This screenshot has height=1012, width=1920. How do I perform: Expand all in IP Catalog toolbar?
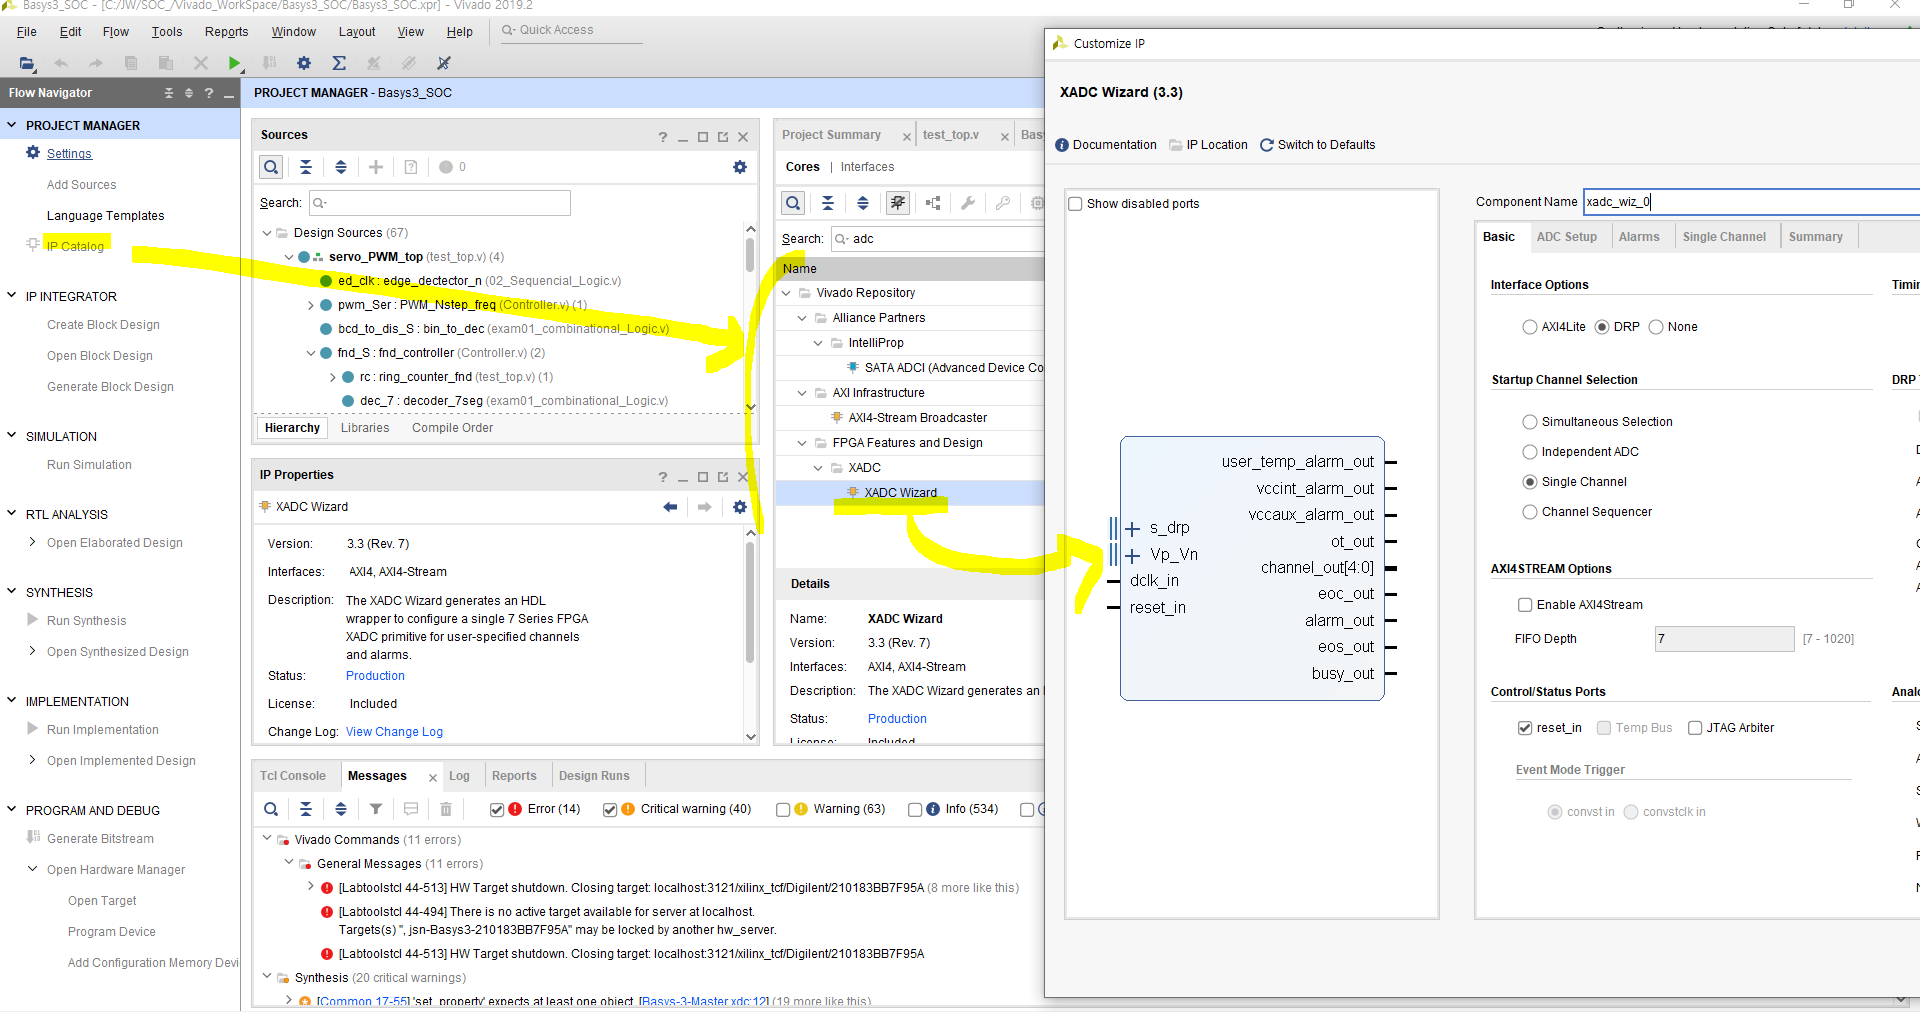point(863,203)
